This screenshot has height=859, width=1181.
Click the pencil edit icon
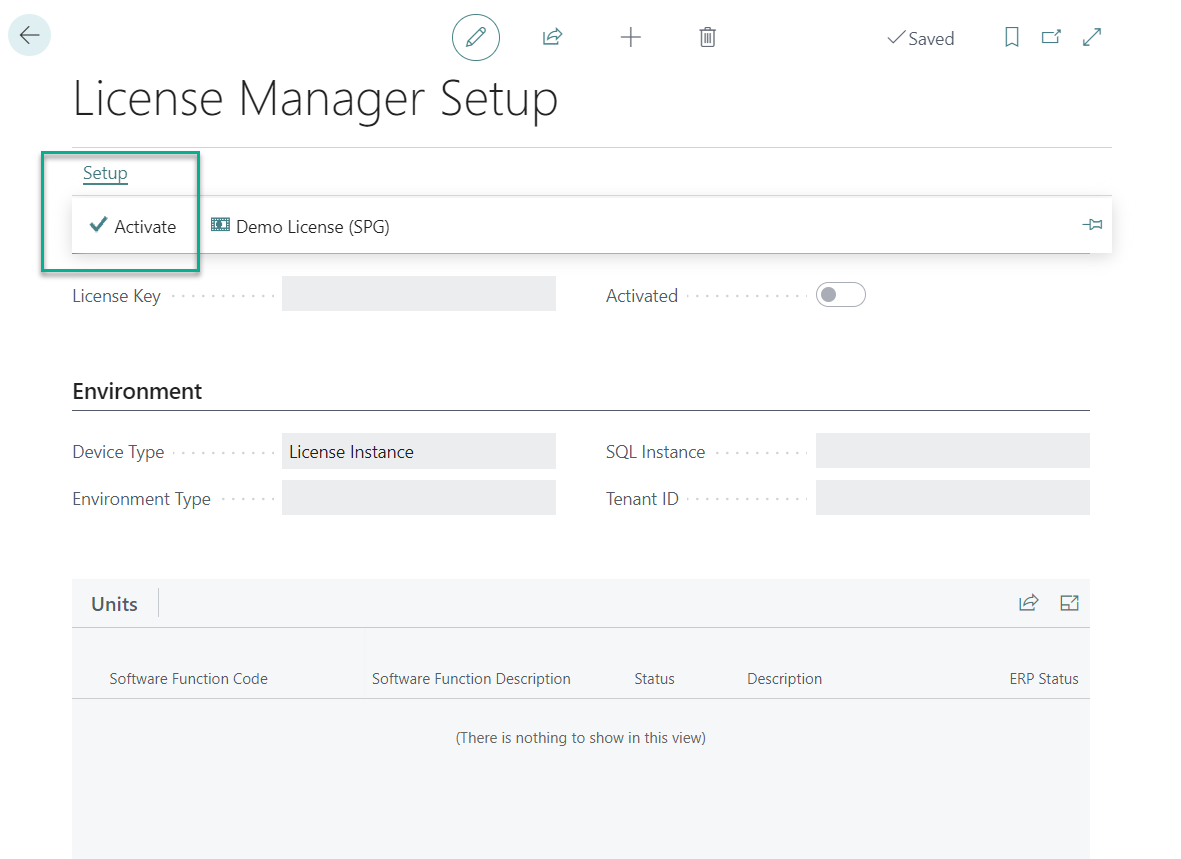tap(476, 38)
